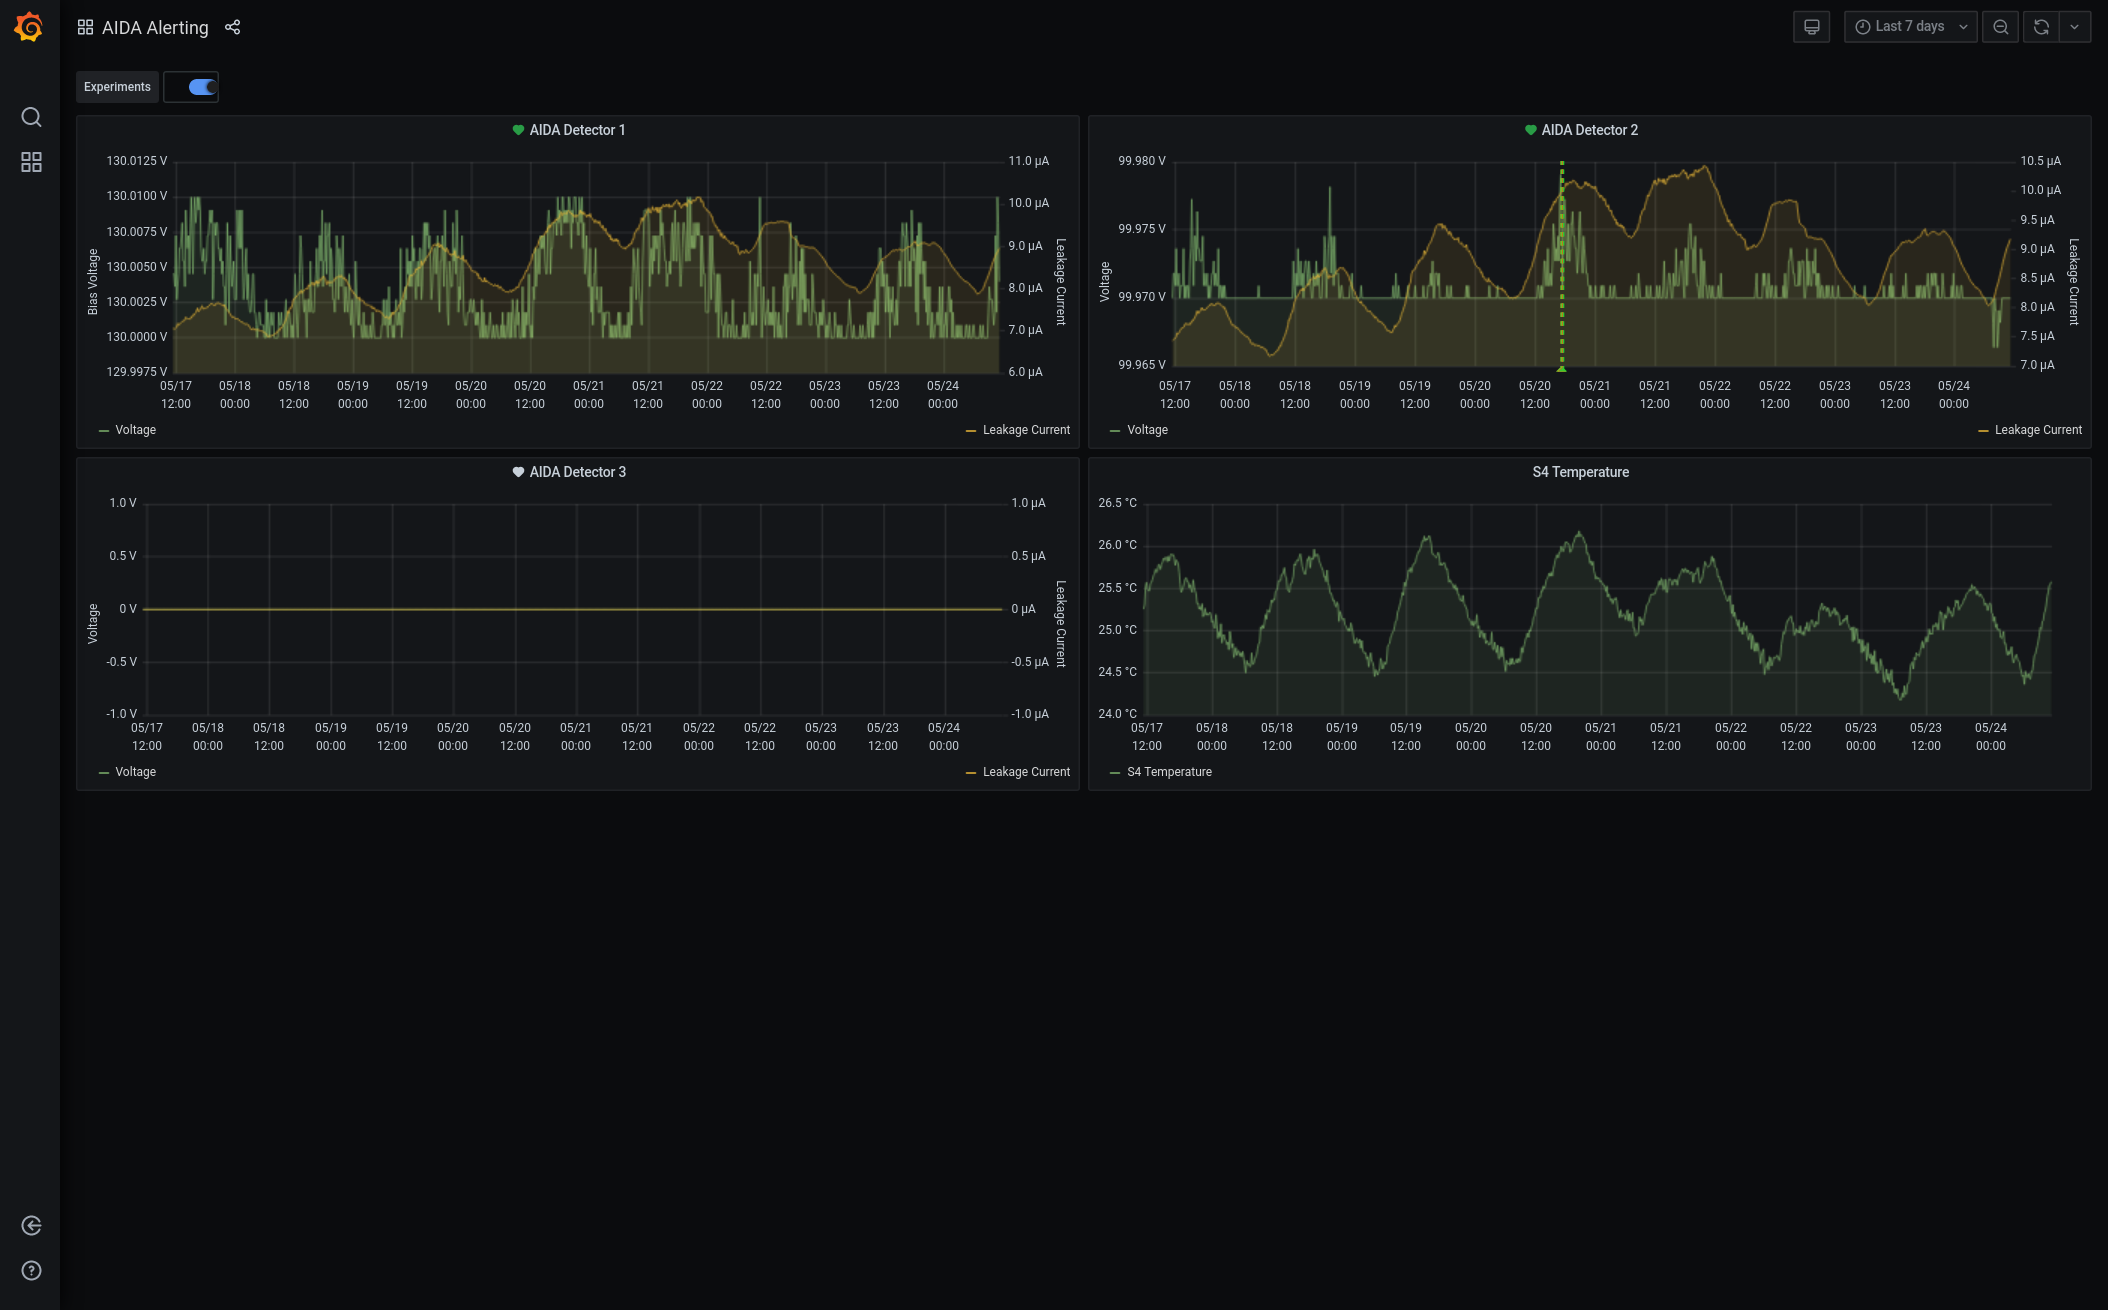Open the Last 7 days time picker
The image size is (2108, 1310).
coord(1909,27)
